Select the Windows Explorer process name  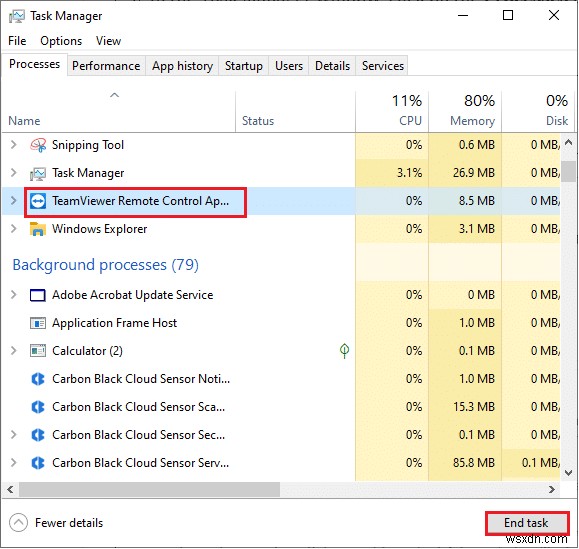tap(100, 229)
